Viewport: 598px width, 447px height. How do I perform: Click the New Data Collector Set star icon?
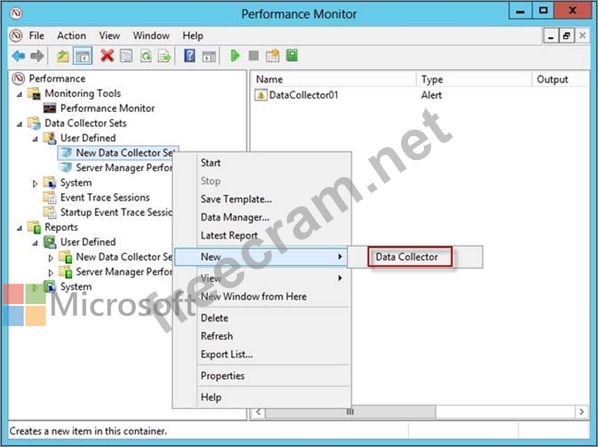[272, 56]
